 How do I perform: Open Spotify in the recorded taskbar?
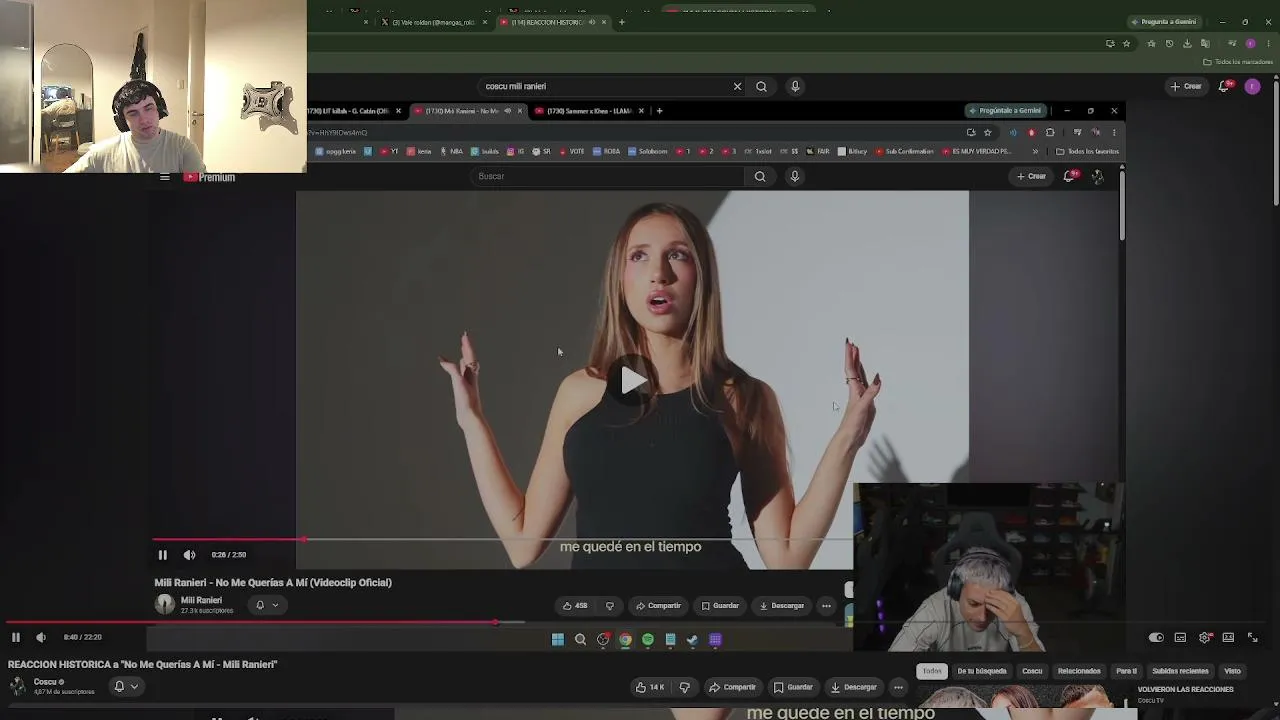[x=648, y=640]
